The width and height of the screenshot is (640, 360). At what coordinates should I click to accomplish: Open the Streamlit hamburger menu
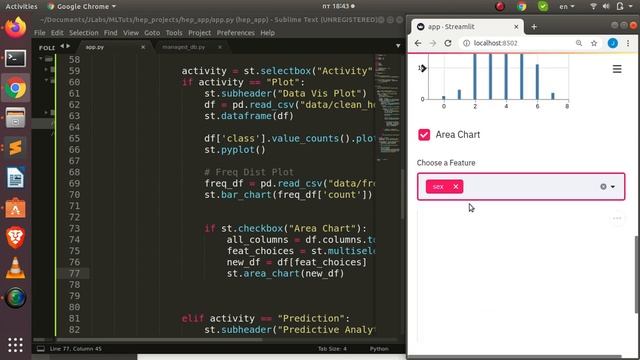point(617,69)
